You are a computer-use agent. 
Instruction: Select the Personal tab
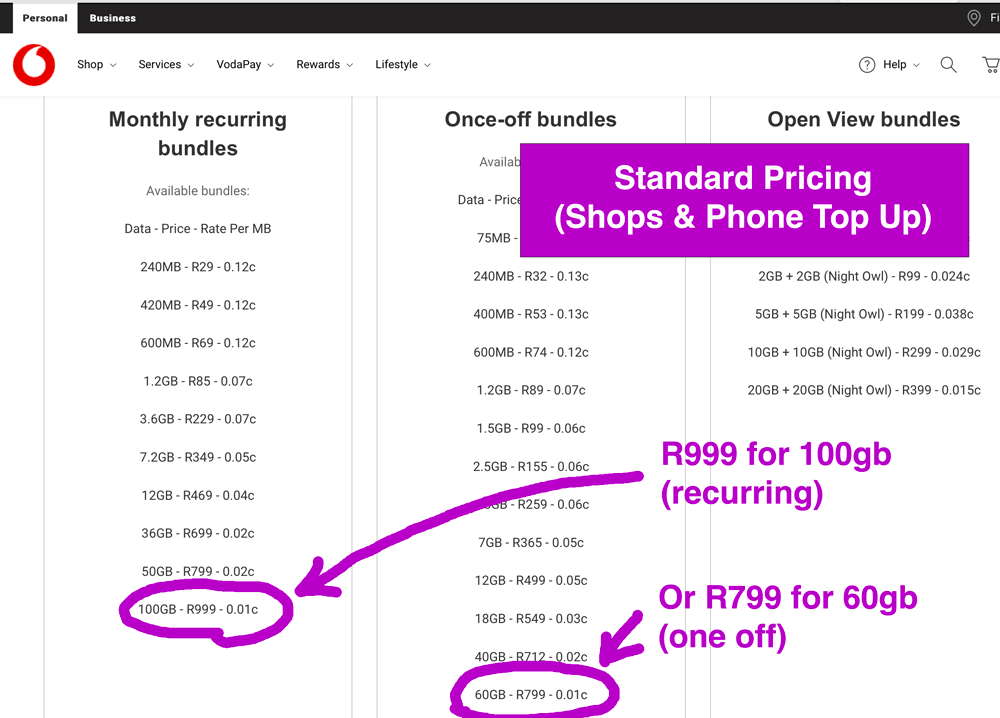45,17
